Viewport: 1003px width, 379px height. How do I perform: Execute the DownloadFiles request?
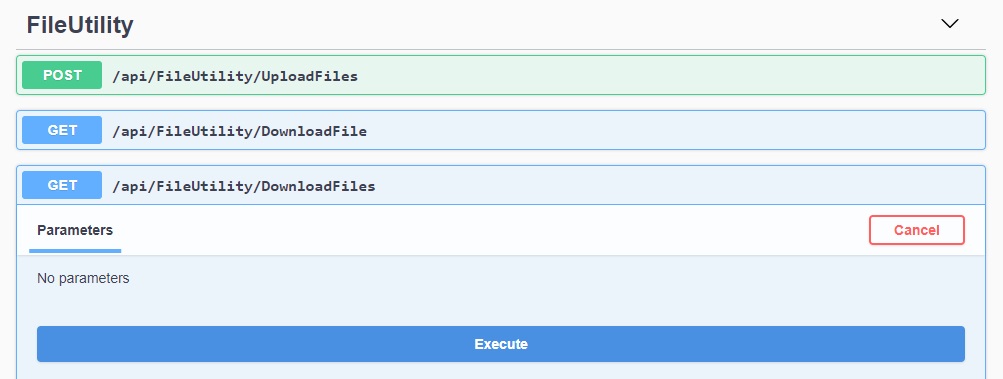[x=501, y=344]
